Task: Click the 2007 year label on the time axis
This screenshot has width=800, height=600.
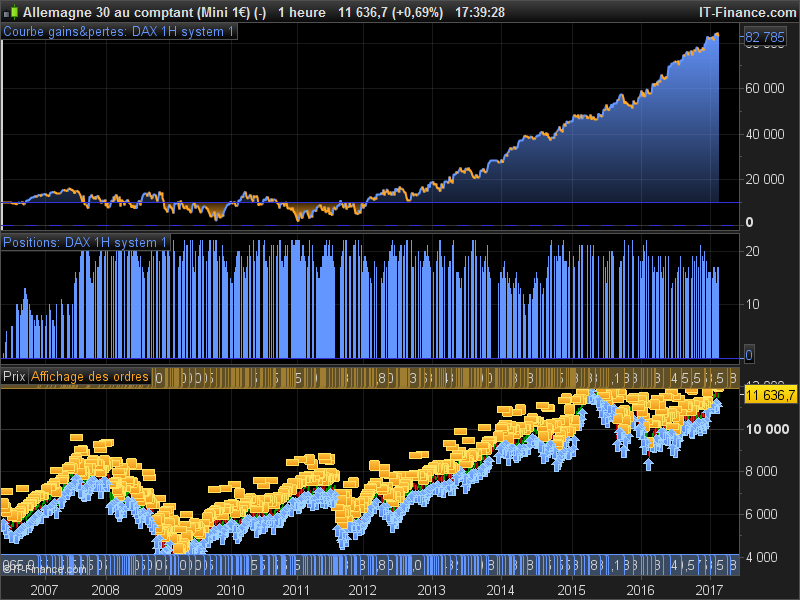Action: pos(44,590)
